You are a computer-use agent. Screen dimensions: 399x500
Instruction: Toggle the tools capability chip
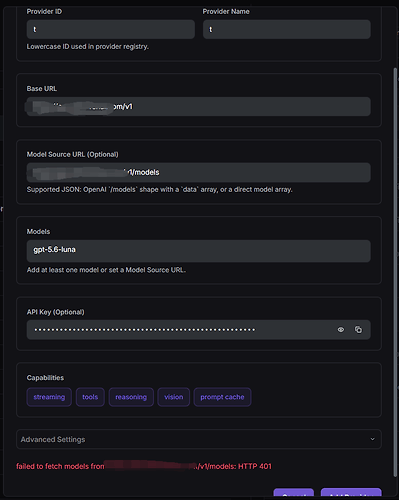coord(90,397)
